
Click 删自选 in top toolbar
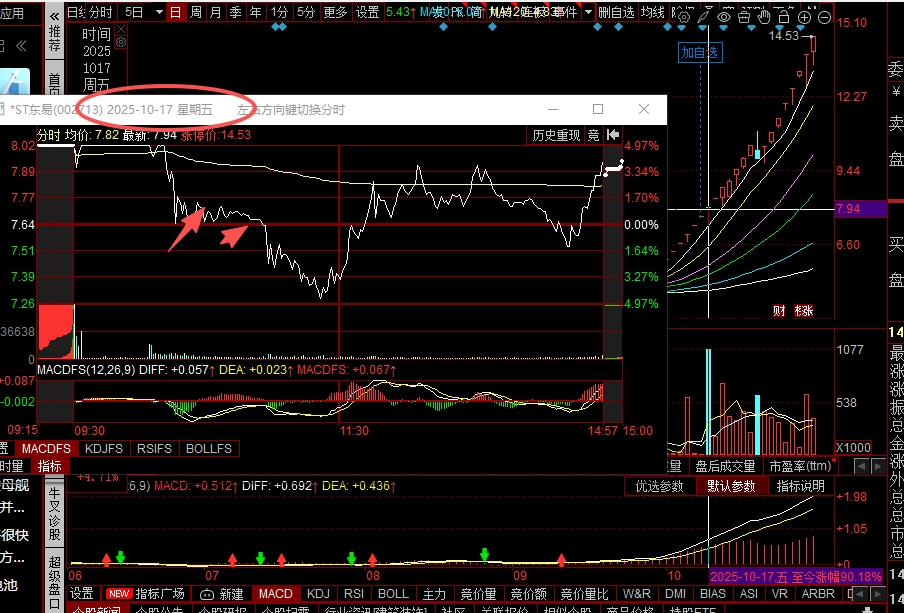[x=616, y=12]
